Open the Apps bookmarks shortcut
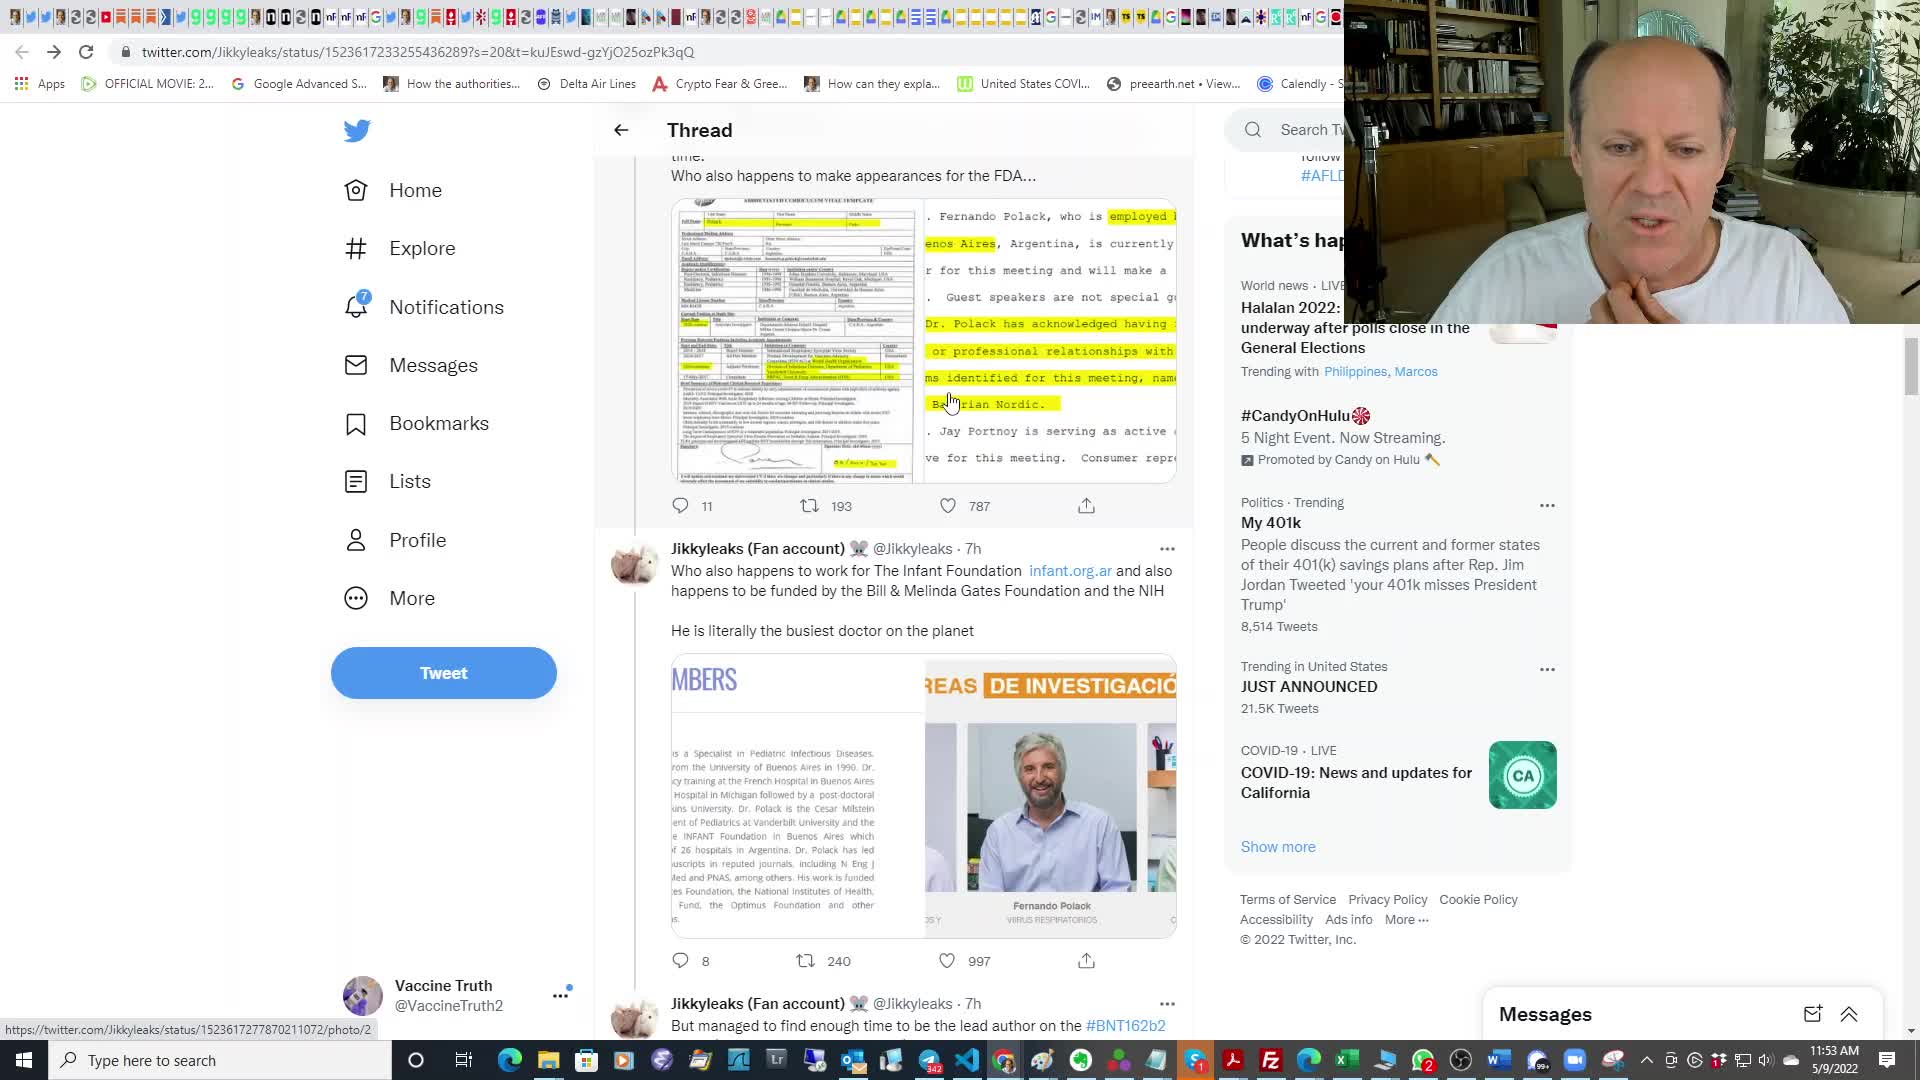 click(x=40, y=84)
